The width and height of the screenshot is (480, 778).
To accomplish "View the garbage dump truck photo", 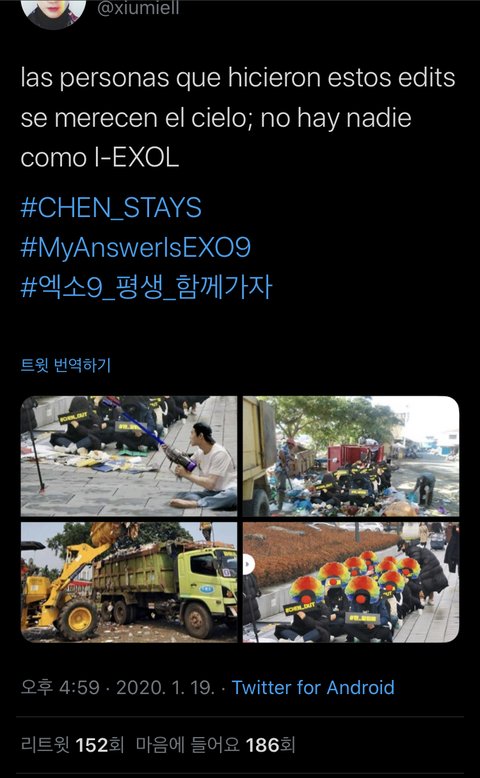I will pos(351,456).
